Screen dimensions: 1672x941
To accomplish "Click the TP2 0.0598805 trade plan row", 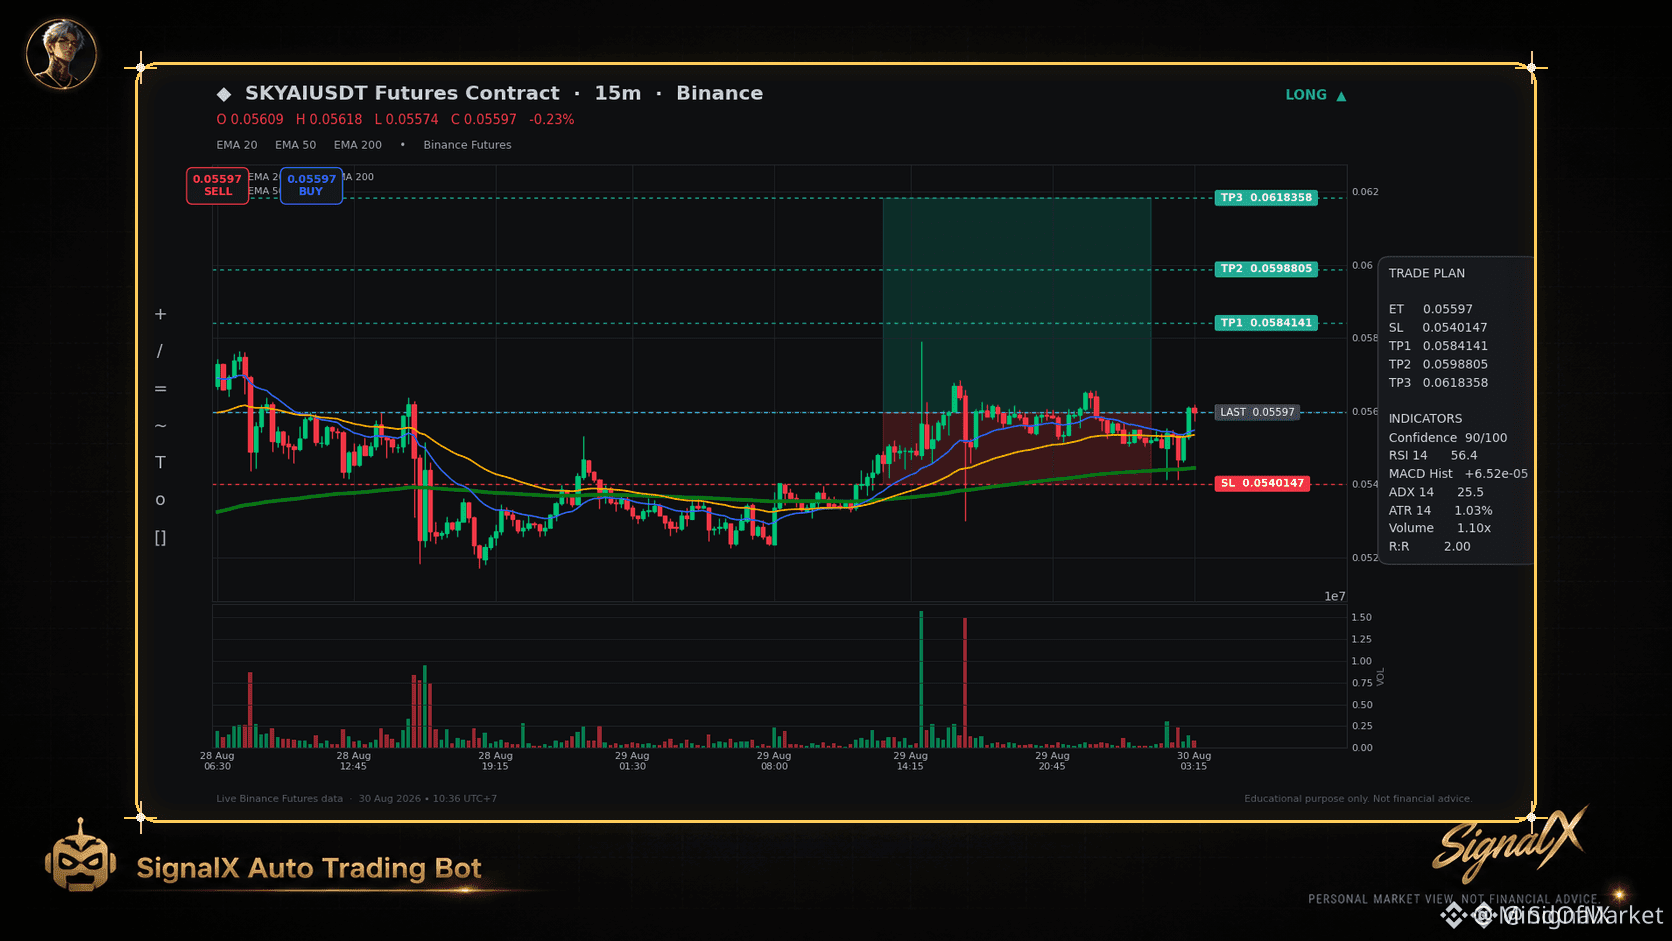I will (x=1438, y=365).
